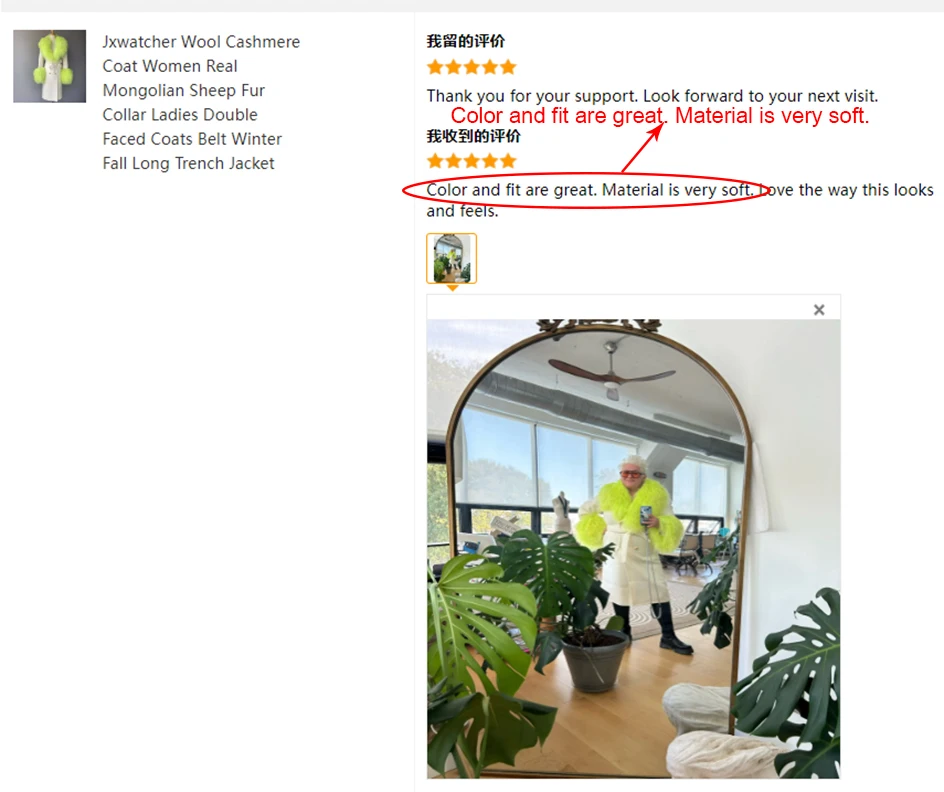Click the 我收到的评价 heading

click(473, 136)
